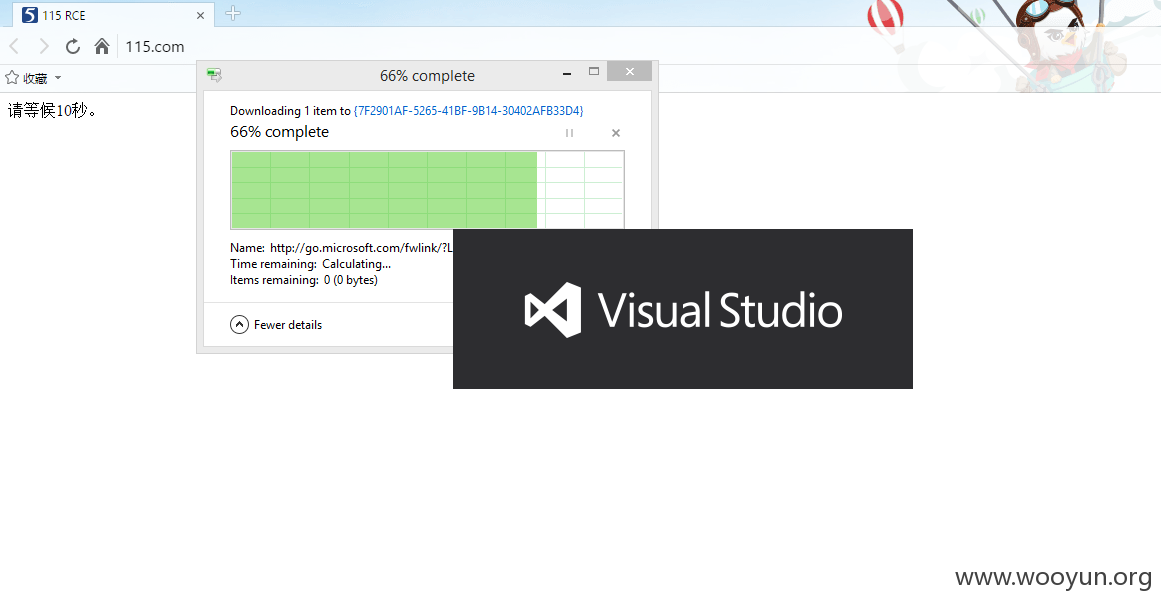This screenshot has width=1161, height=606.
Task: Click the 请等候10秒 page text
Action: (x=52, y=110)
